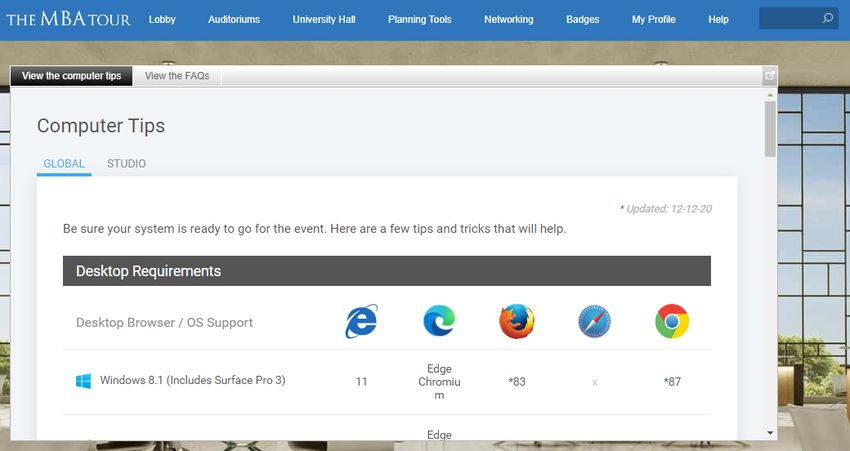Image resolution: width=850 pixels, height=451 pixels.
Task: Click the Safari x cell for Windows 8.1
Action: tap(595, 382)
